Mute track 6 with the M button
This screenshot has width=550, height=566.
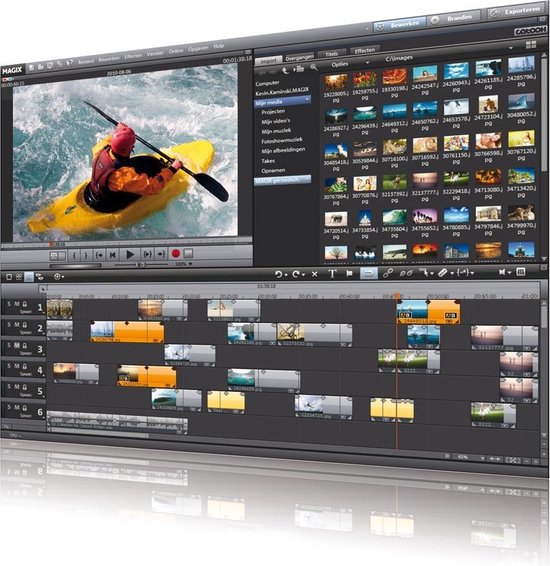point(17,407)
